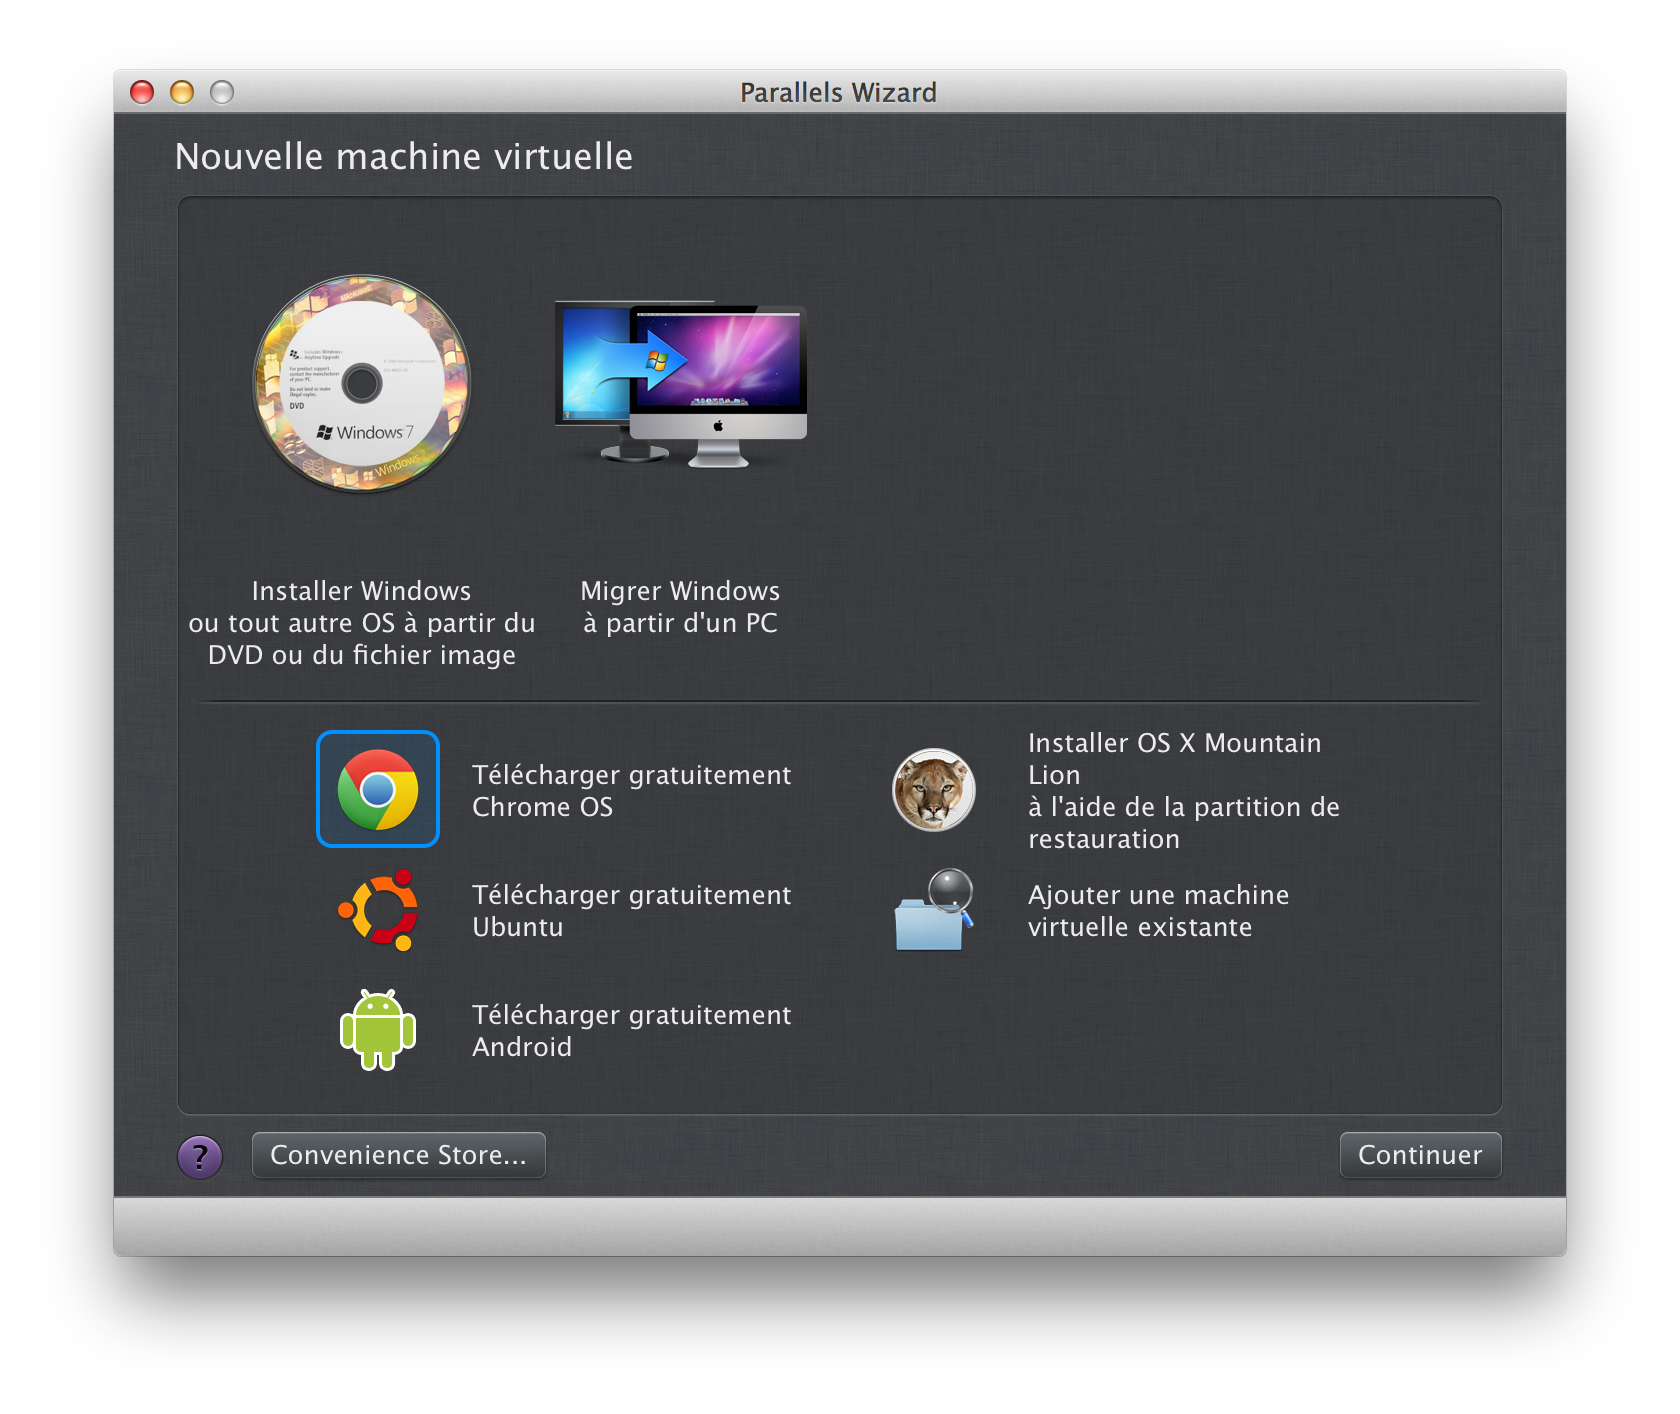The image size is (1680, 1414).
Task: Select 'Télécharger gratuitement Android' text
Action: click(x=631, y=1031)
